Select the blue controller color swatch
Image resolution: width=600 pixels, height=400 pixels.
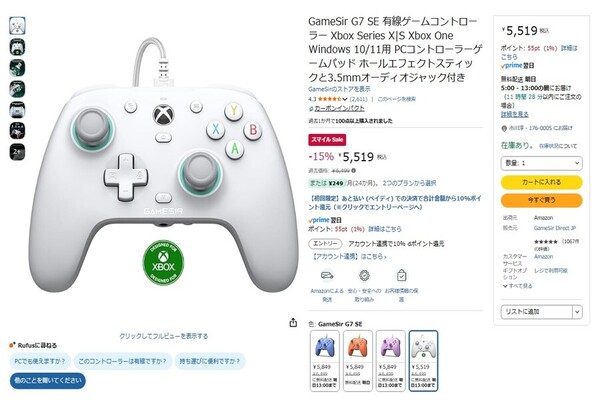(x=324, y=361)
